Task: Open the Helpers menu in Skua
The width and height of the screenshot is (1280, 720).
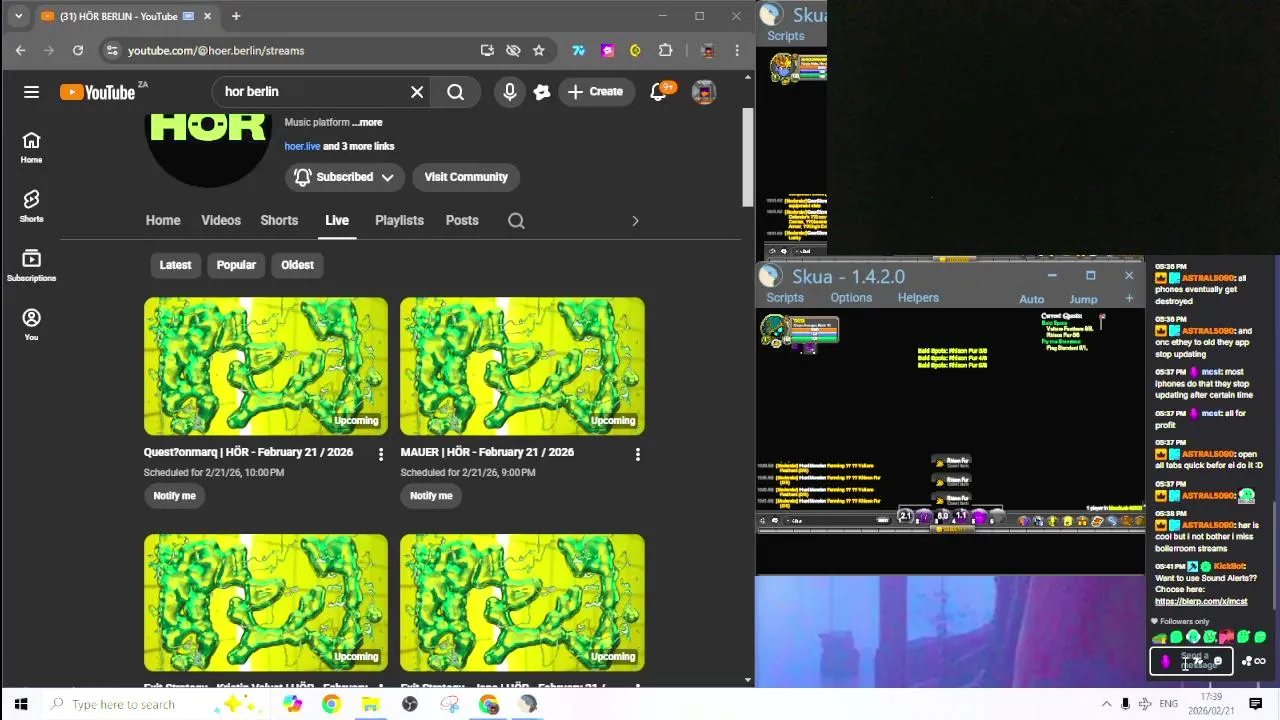Action: (x=918, y=298)
